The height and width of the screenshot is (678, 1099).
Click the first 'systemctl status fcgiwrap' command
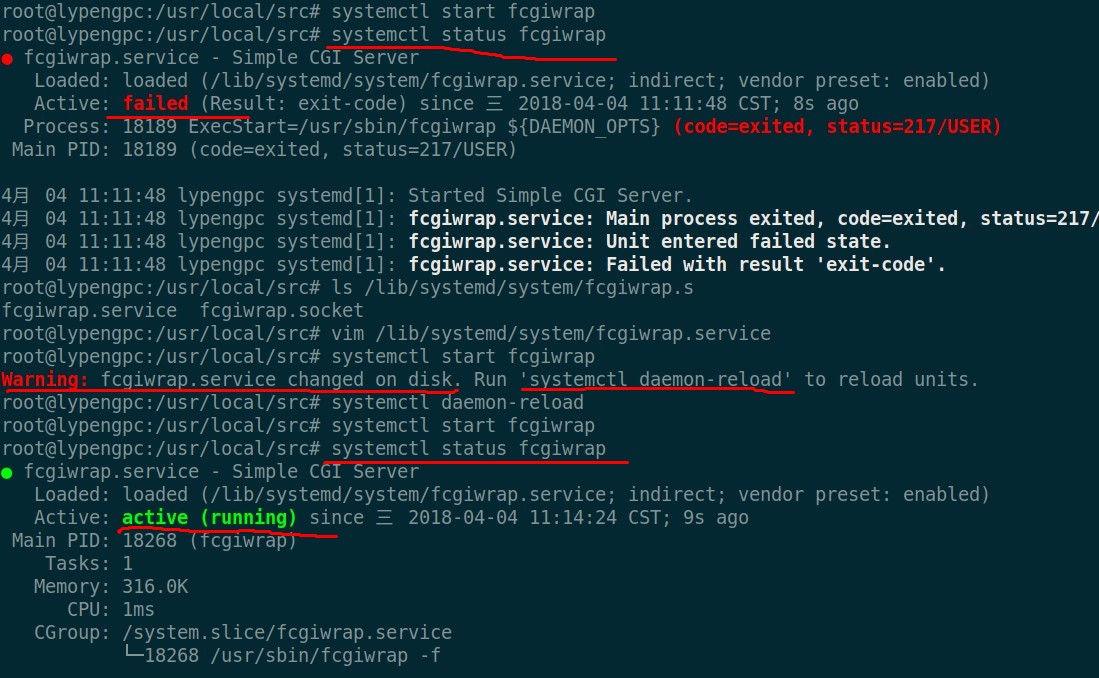coord(468,36)
